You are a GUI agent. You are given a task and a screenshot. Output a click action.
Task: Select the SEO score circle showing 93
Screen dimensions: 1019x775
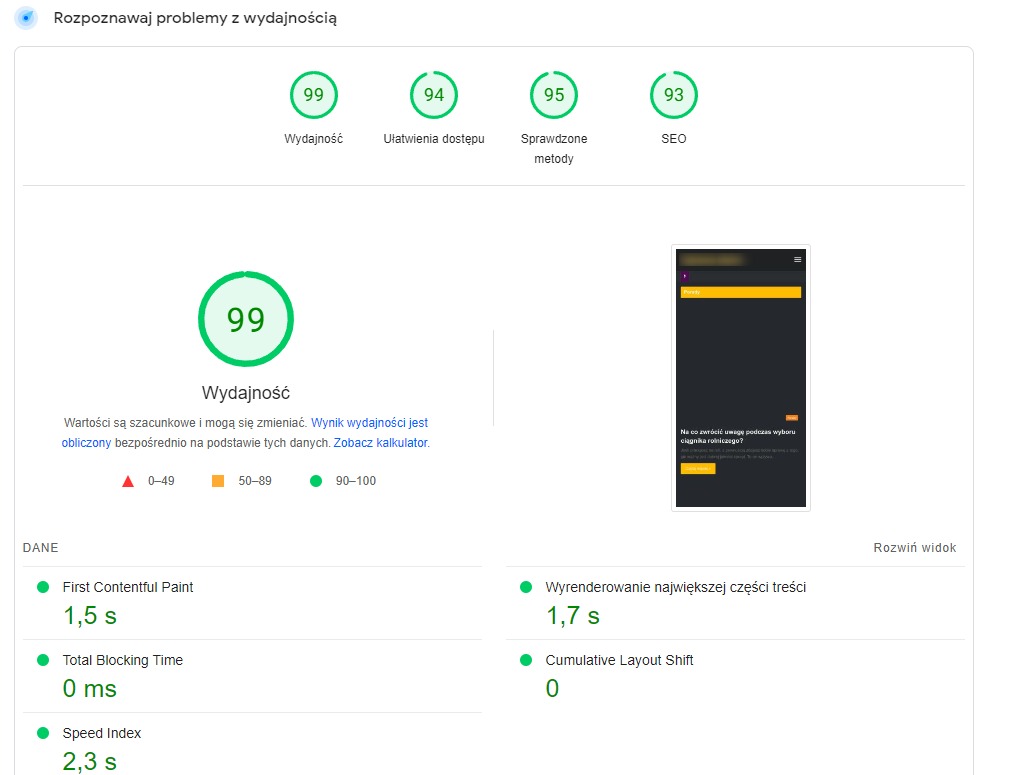(x=673, y=94)
